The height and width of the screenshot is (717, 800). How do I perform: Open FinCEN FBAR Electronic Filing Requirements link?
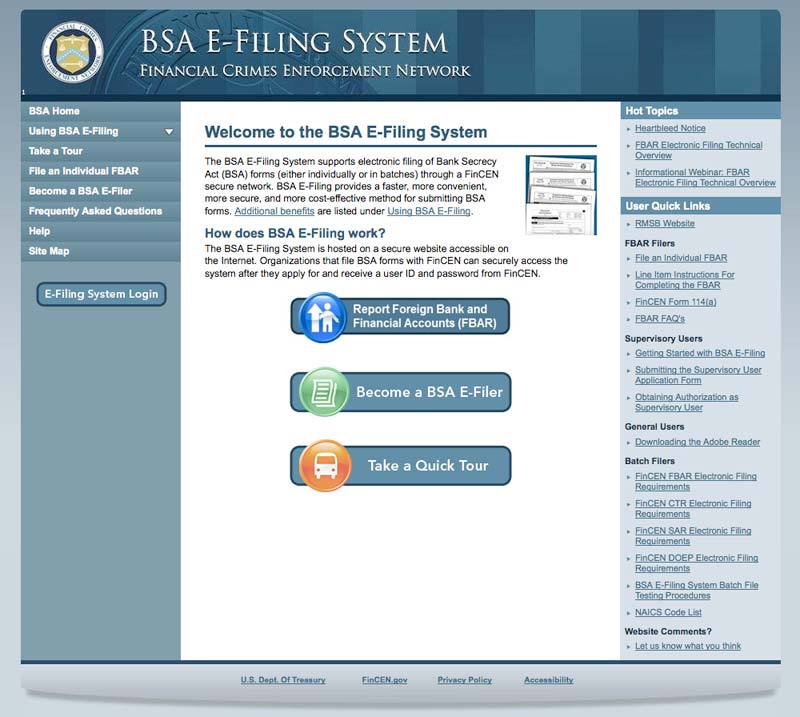tap(695, 481)
